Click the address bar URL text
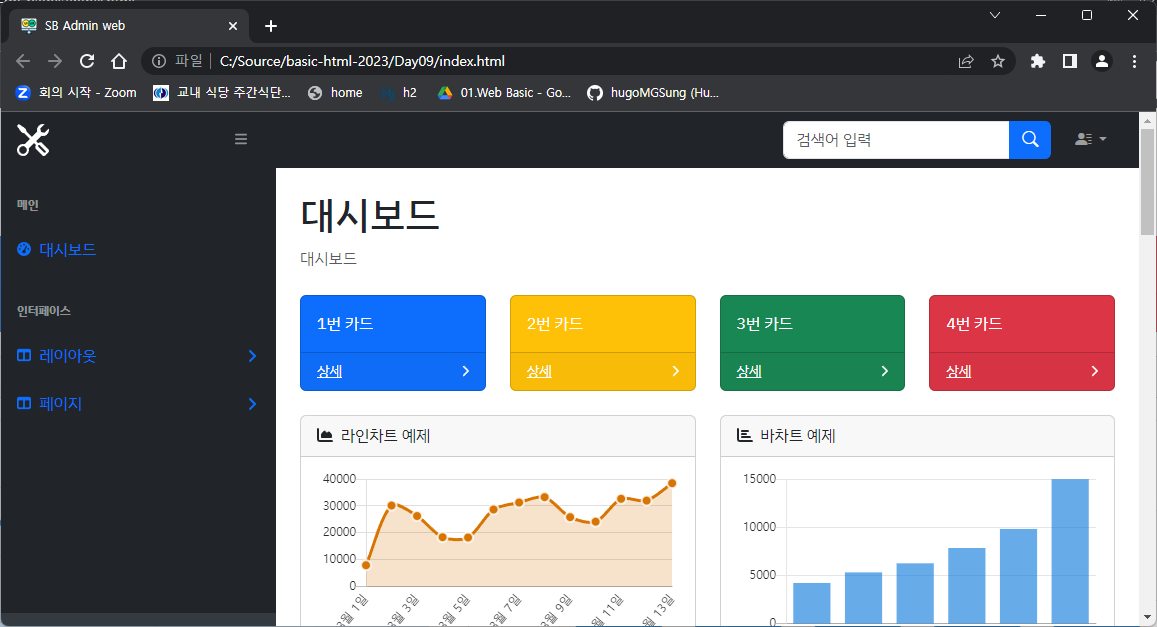This screenshot has height=627, width=1157. coord(362,61)
